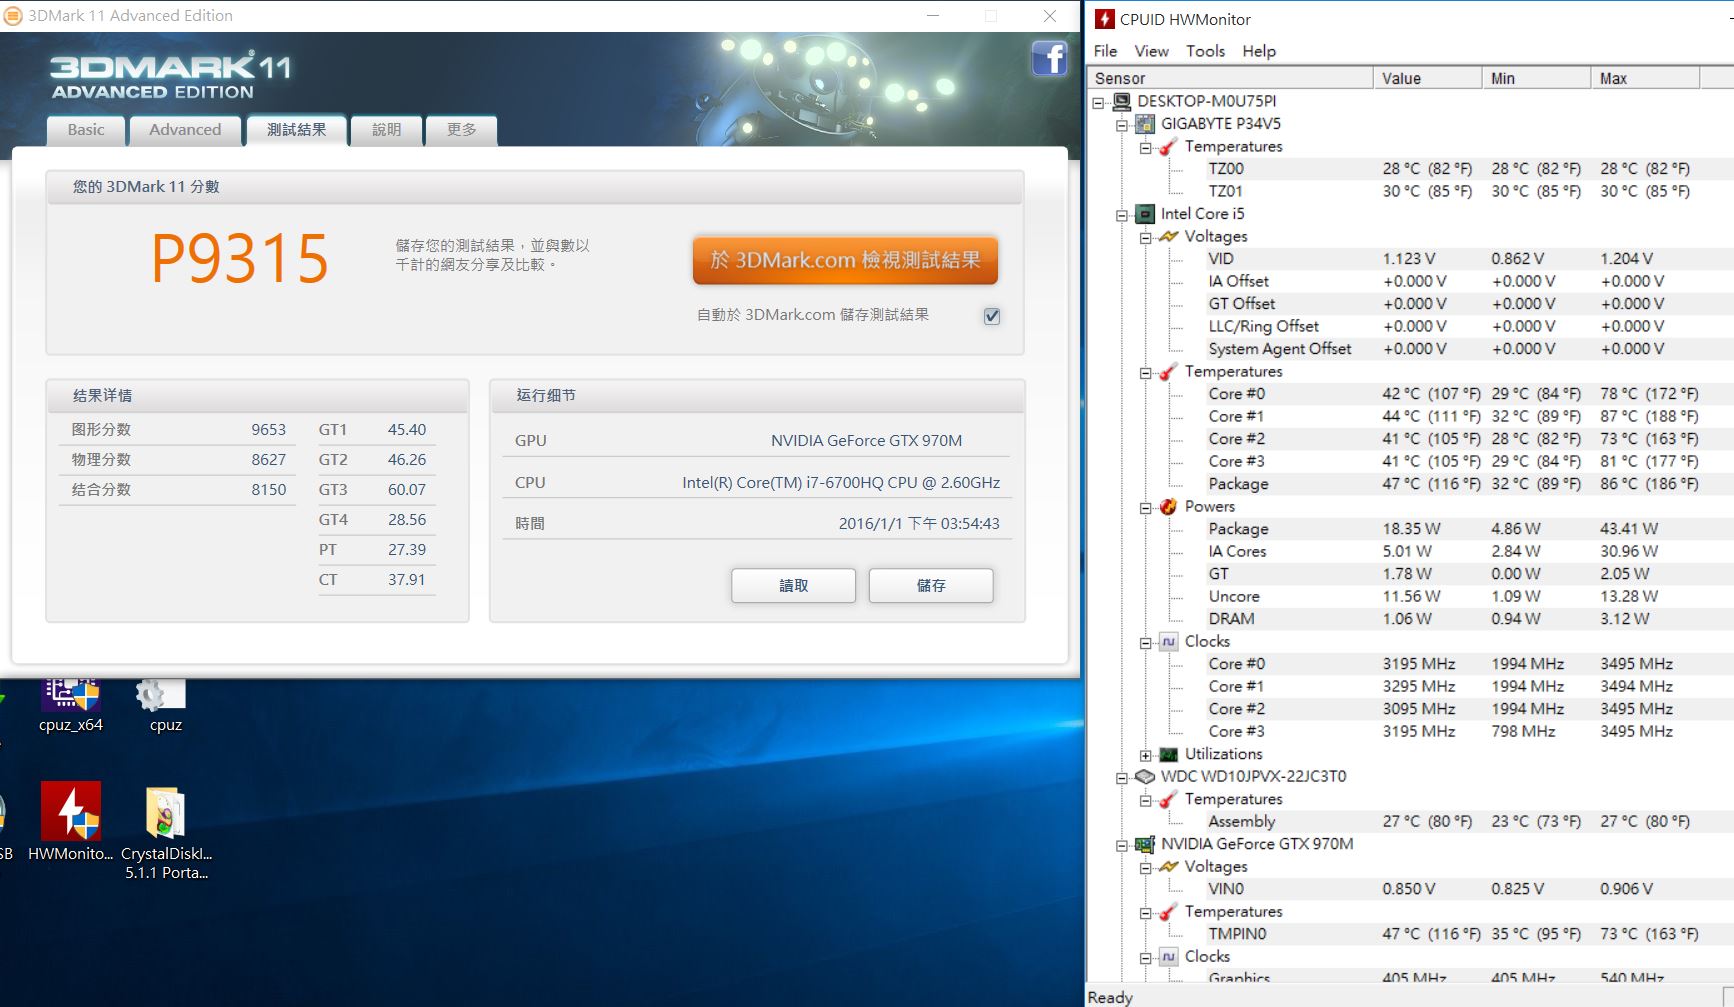Click the Voltages icon under Intel Core i5
Viewport: 1734px width, 1007px height.
(x=1168, y=237)
